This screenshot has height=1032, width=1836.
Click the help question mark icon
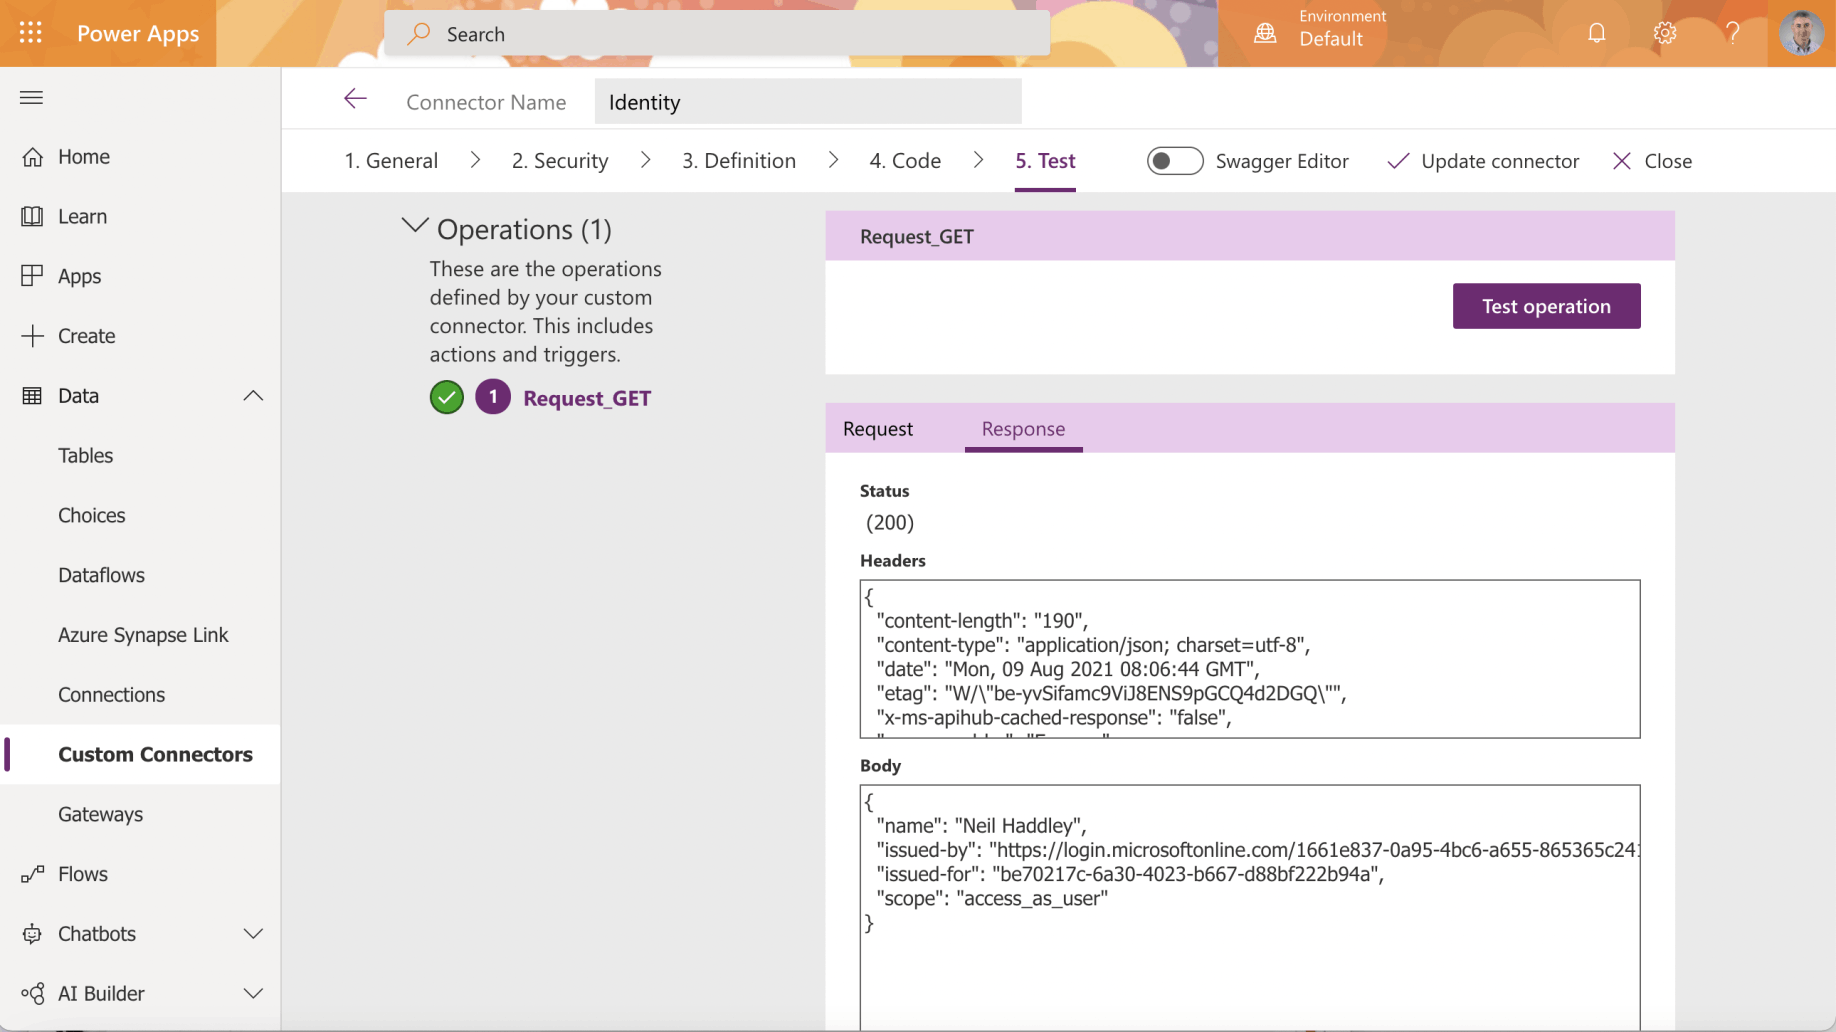coord(1732,33)
